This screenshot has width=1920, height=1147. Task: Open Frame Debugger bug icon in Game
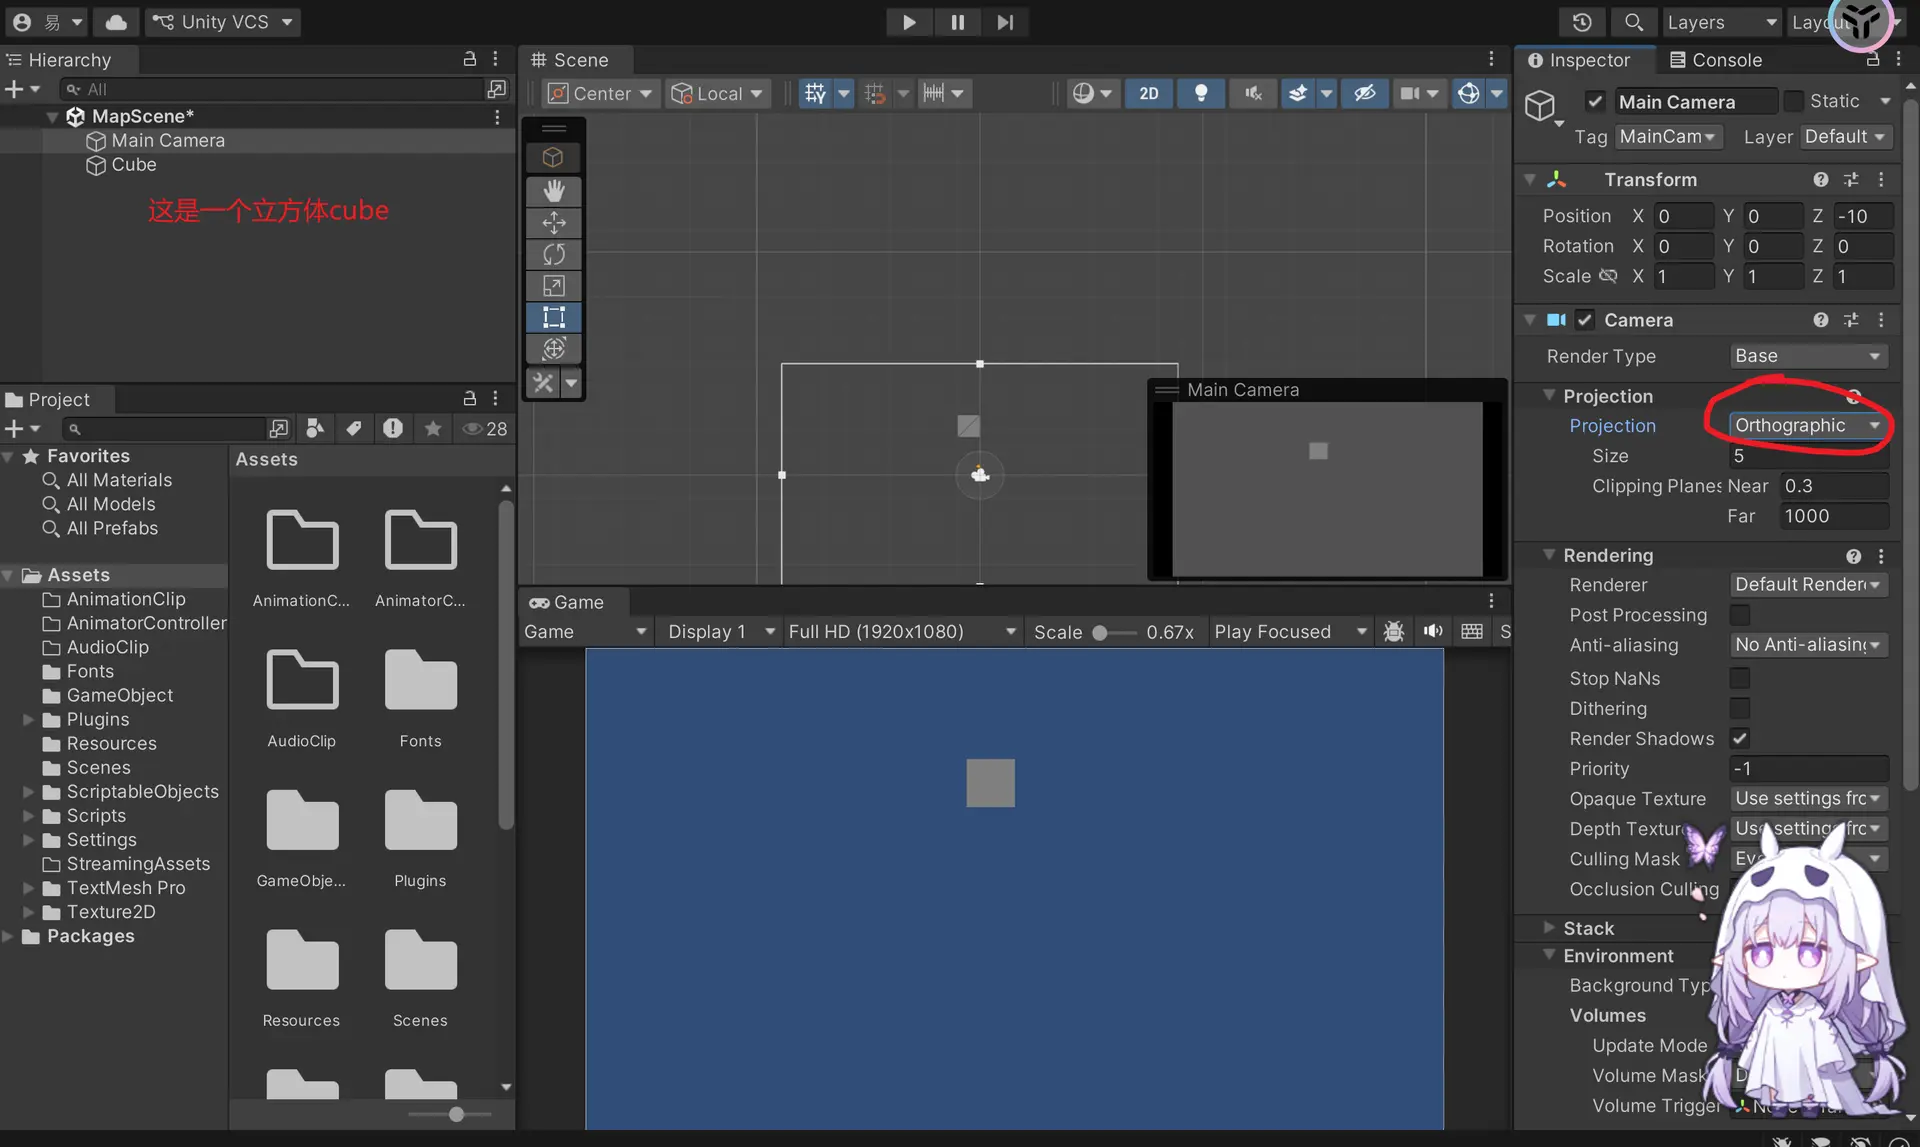click(x=1393, y=631)
